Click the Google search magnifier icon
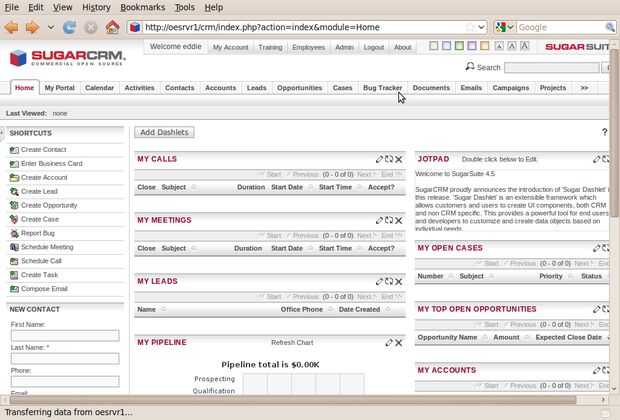Screen dimensions: 620x420 pyautogui.click(x=610, y=27)
